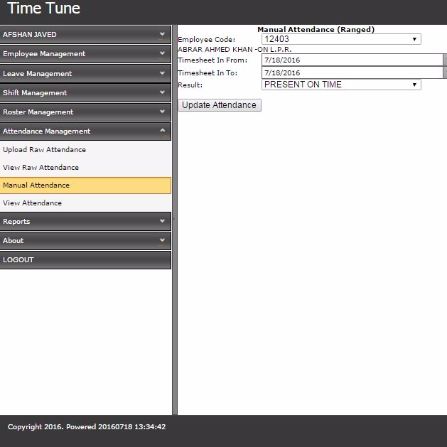Open the Employee Management accordion header

point(85,54)
